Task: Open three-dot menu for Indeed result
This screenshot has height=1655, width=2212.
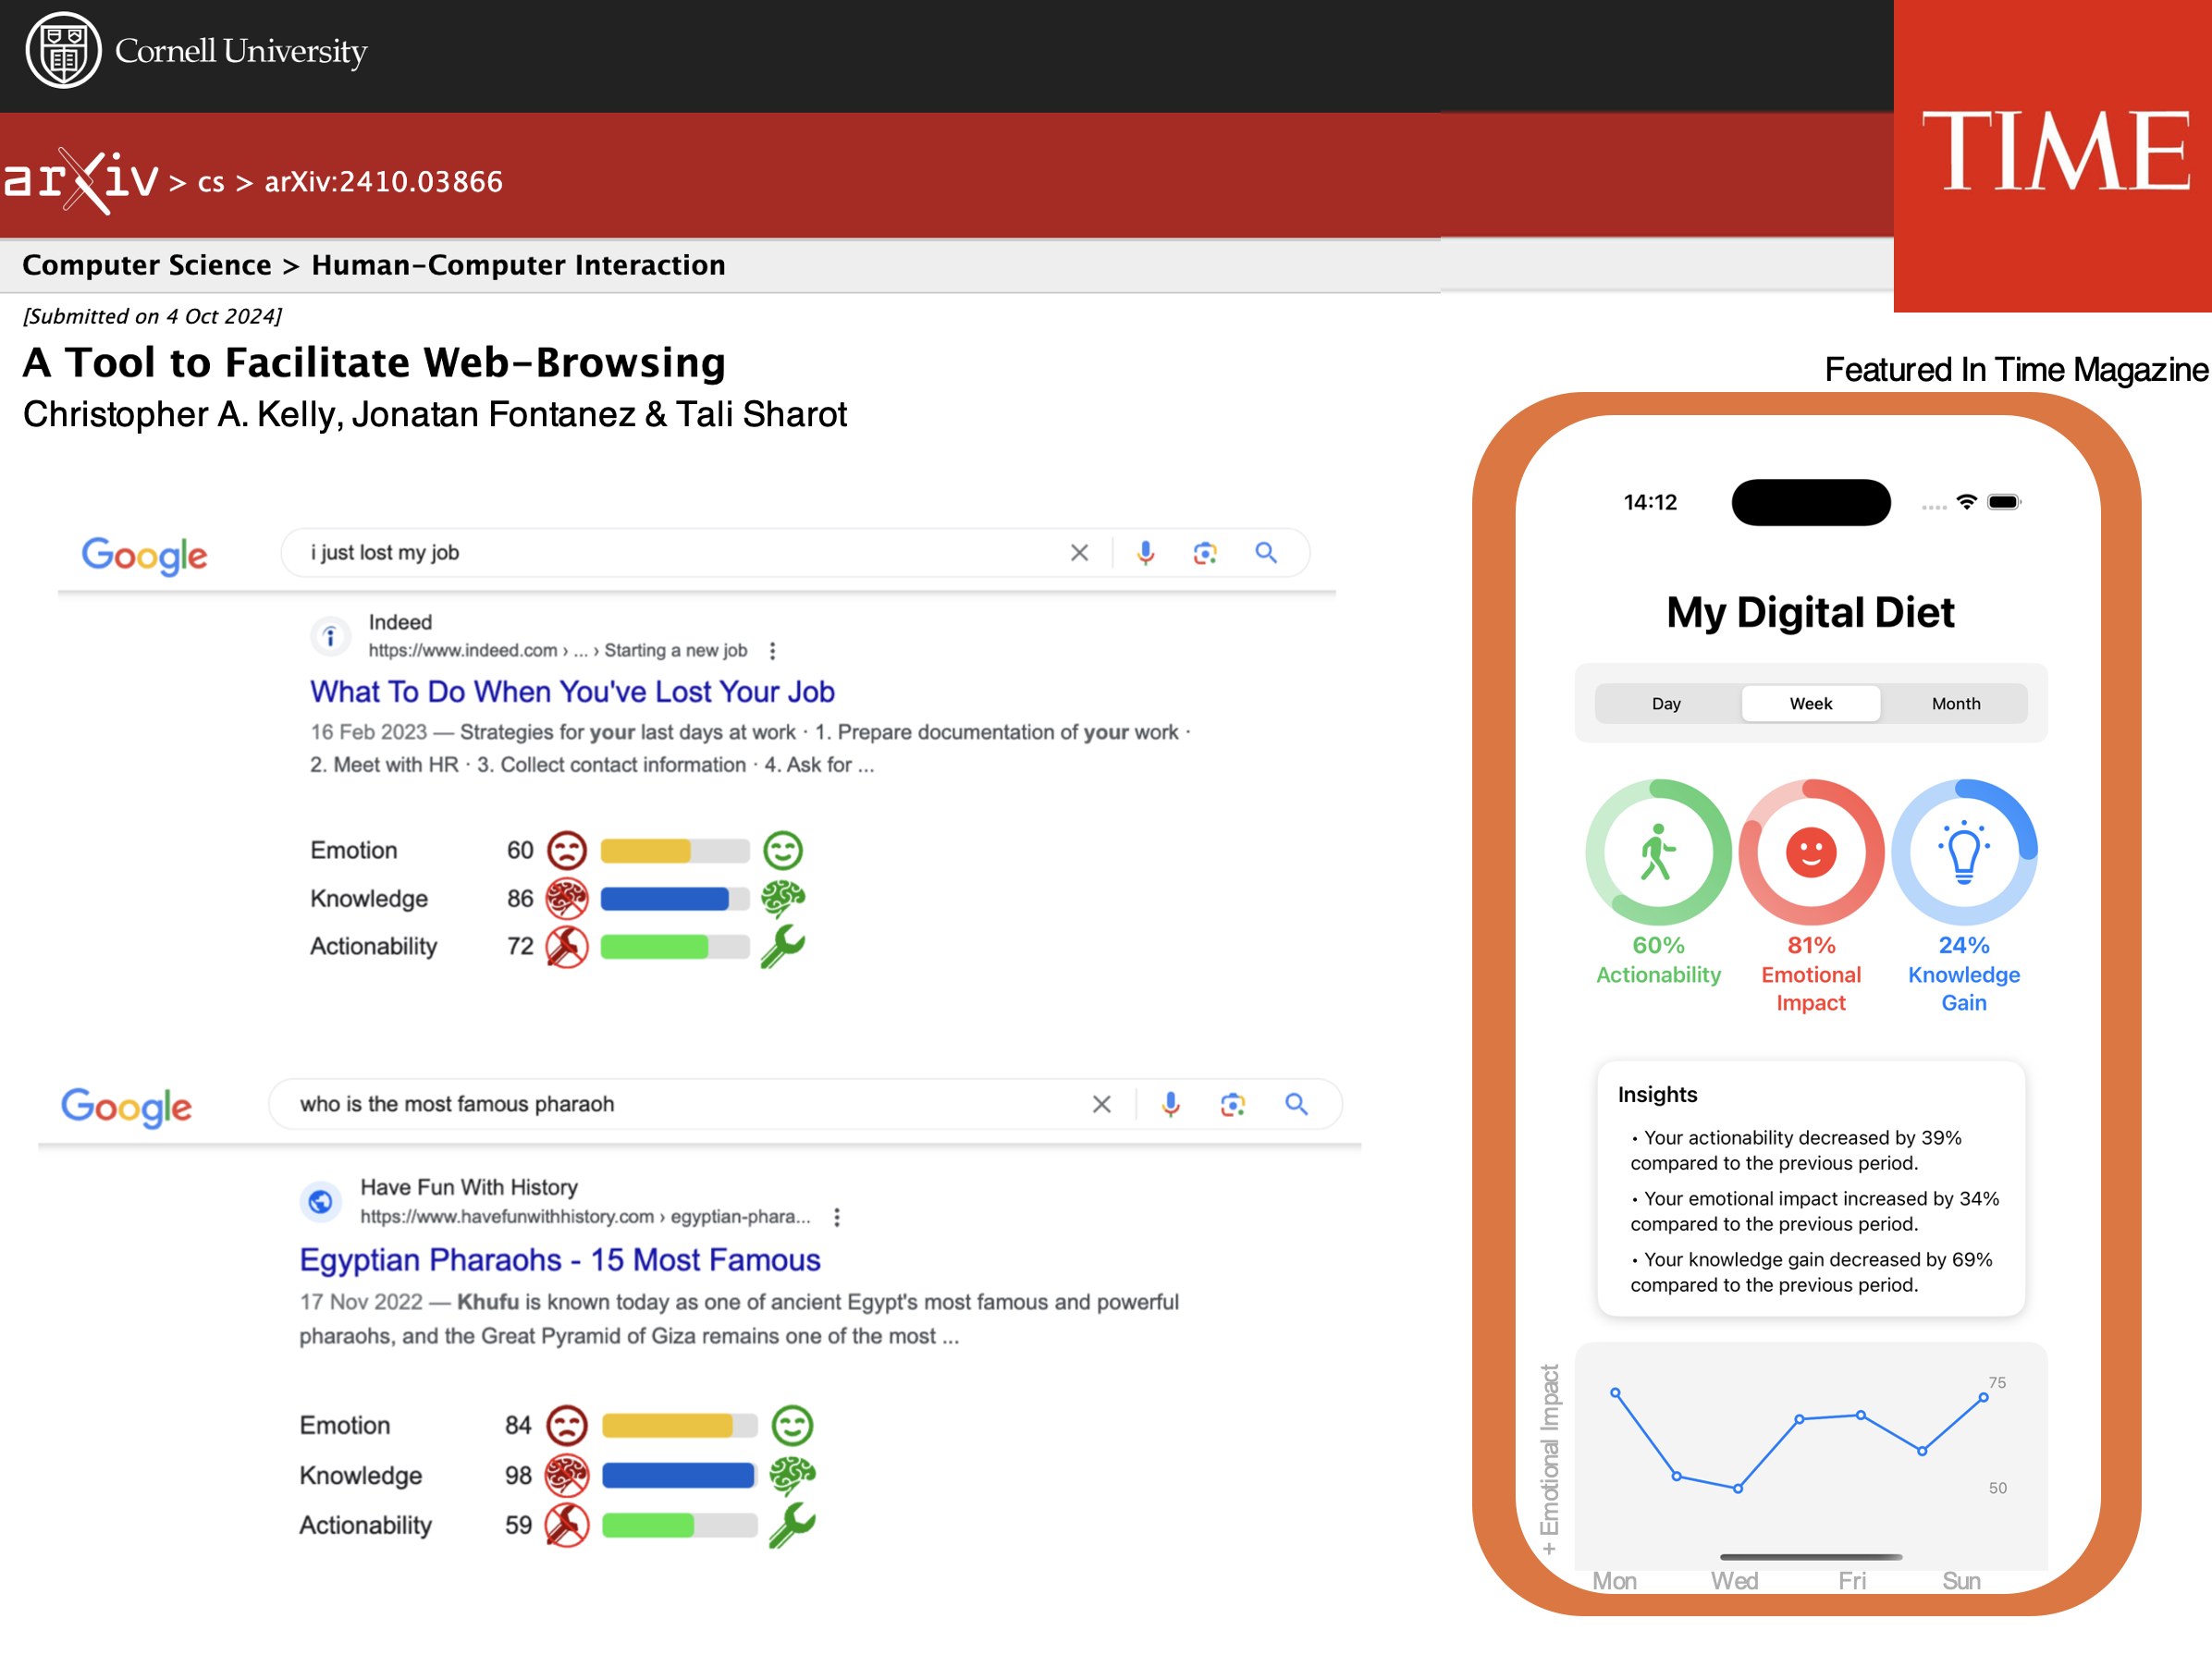Action: pos(772,651)
